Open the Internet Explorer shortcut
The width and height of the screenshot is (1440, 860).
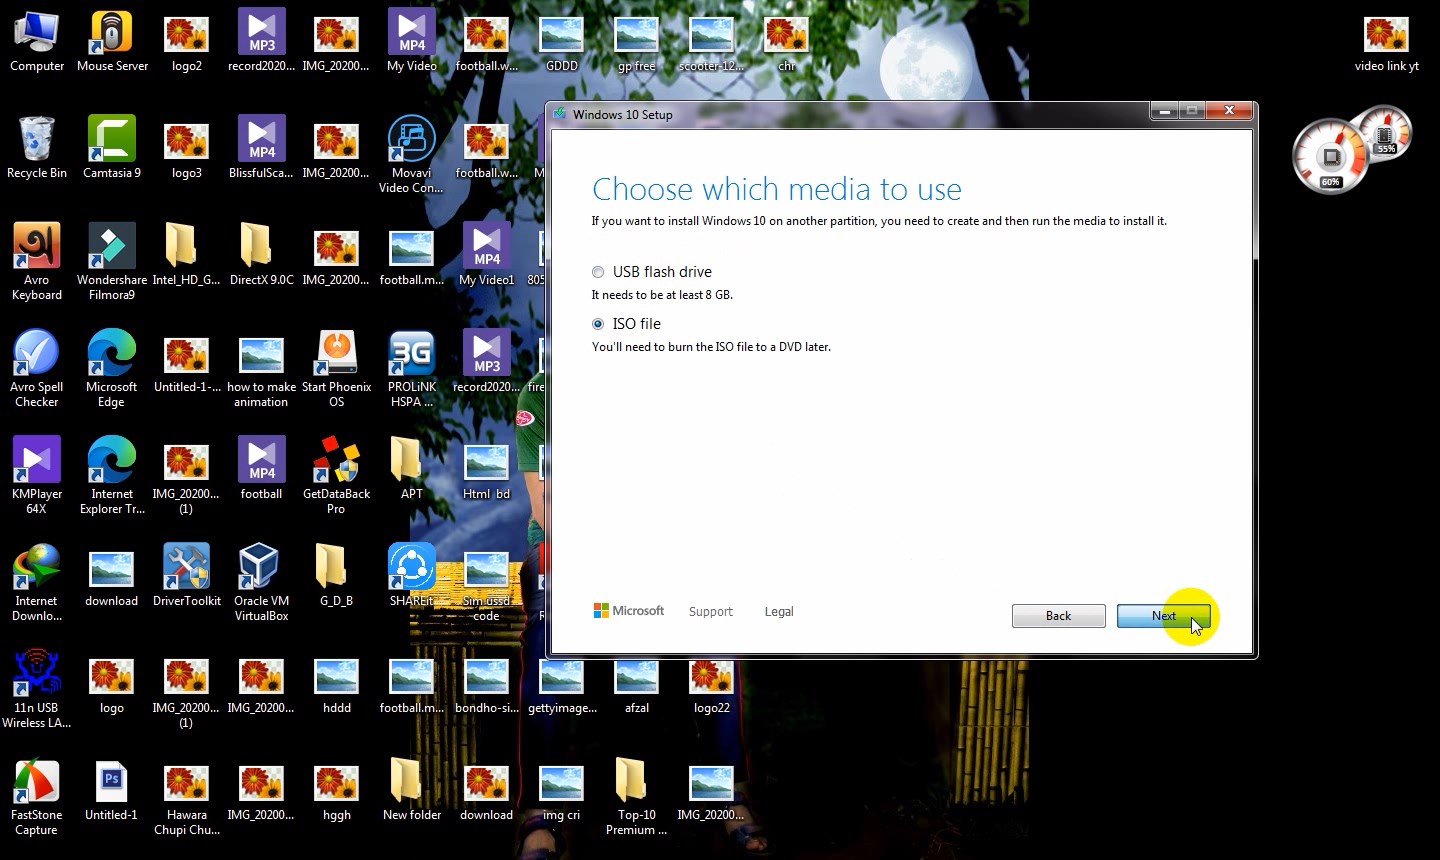(112, 476)
